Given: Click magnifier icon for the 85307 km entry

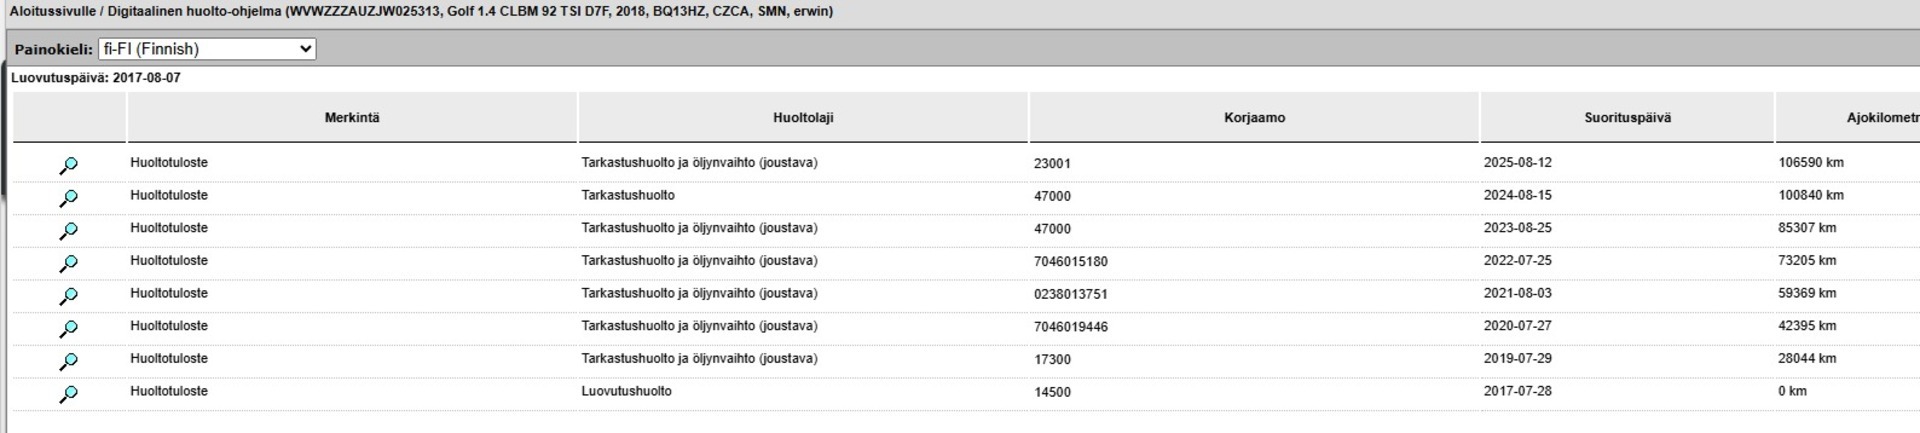Looking at the screenshot, I should [x=68, y=231].
